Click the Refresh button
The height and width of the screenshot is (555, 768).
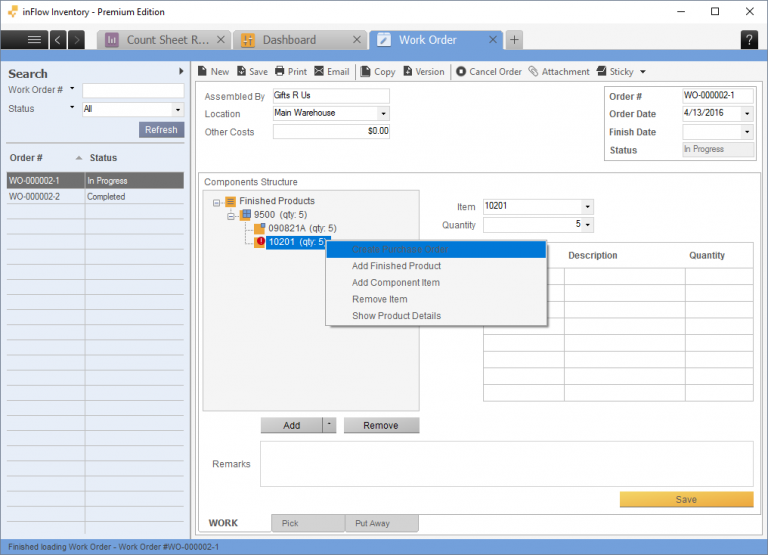(161, 130)
